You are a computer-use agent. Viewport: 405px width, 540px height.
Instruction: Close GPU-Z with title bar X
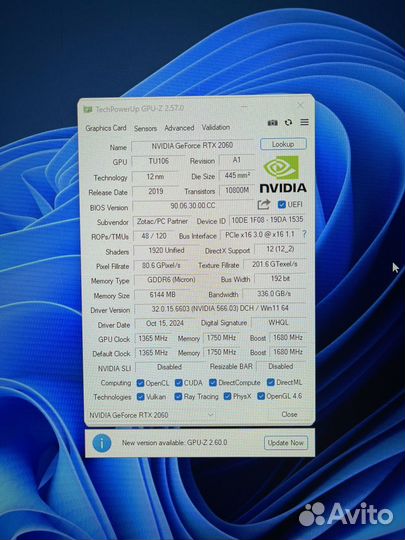point(300,105)
